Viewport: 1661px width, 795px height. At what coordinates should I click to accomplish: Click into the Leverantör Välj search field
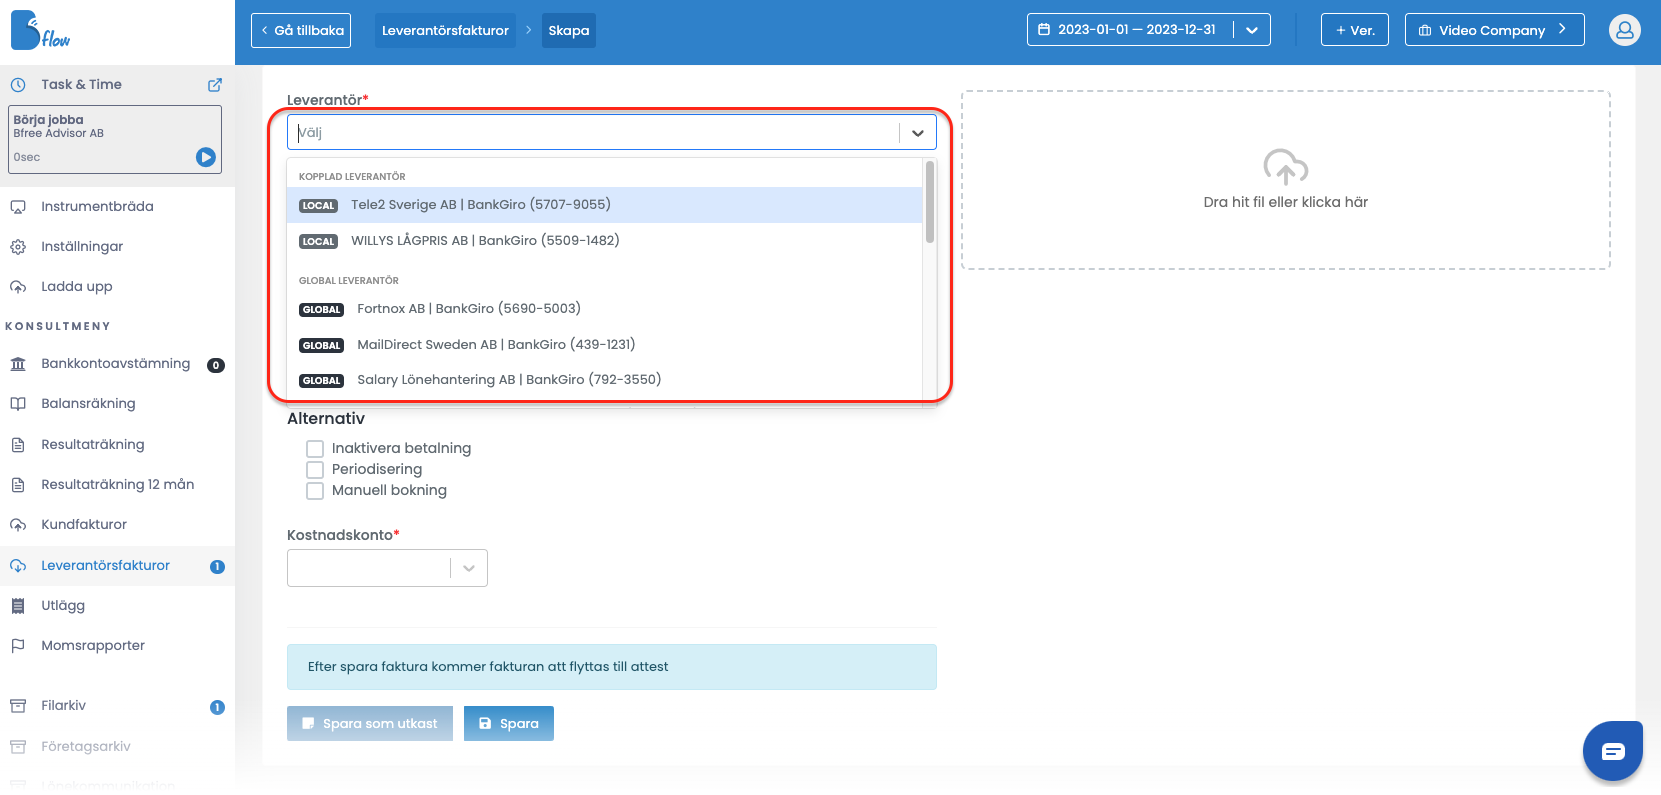(x=594, y=132)
